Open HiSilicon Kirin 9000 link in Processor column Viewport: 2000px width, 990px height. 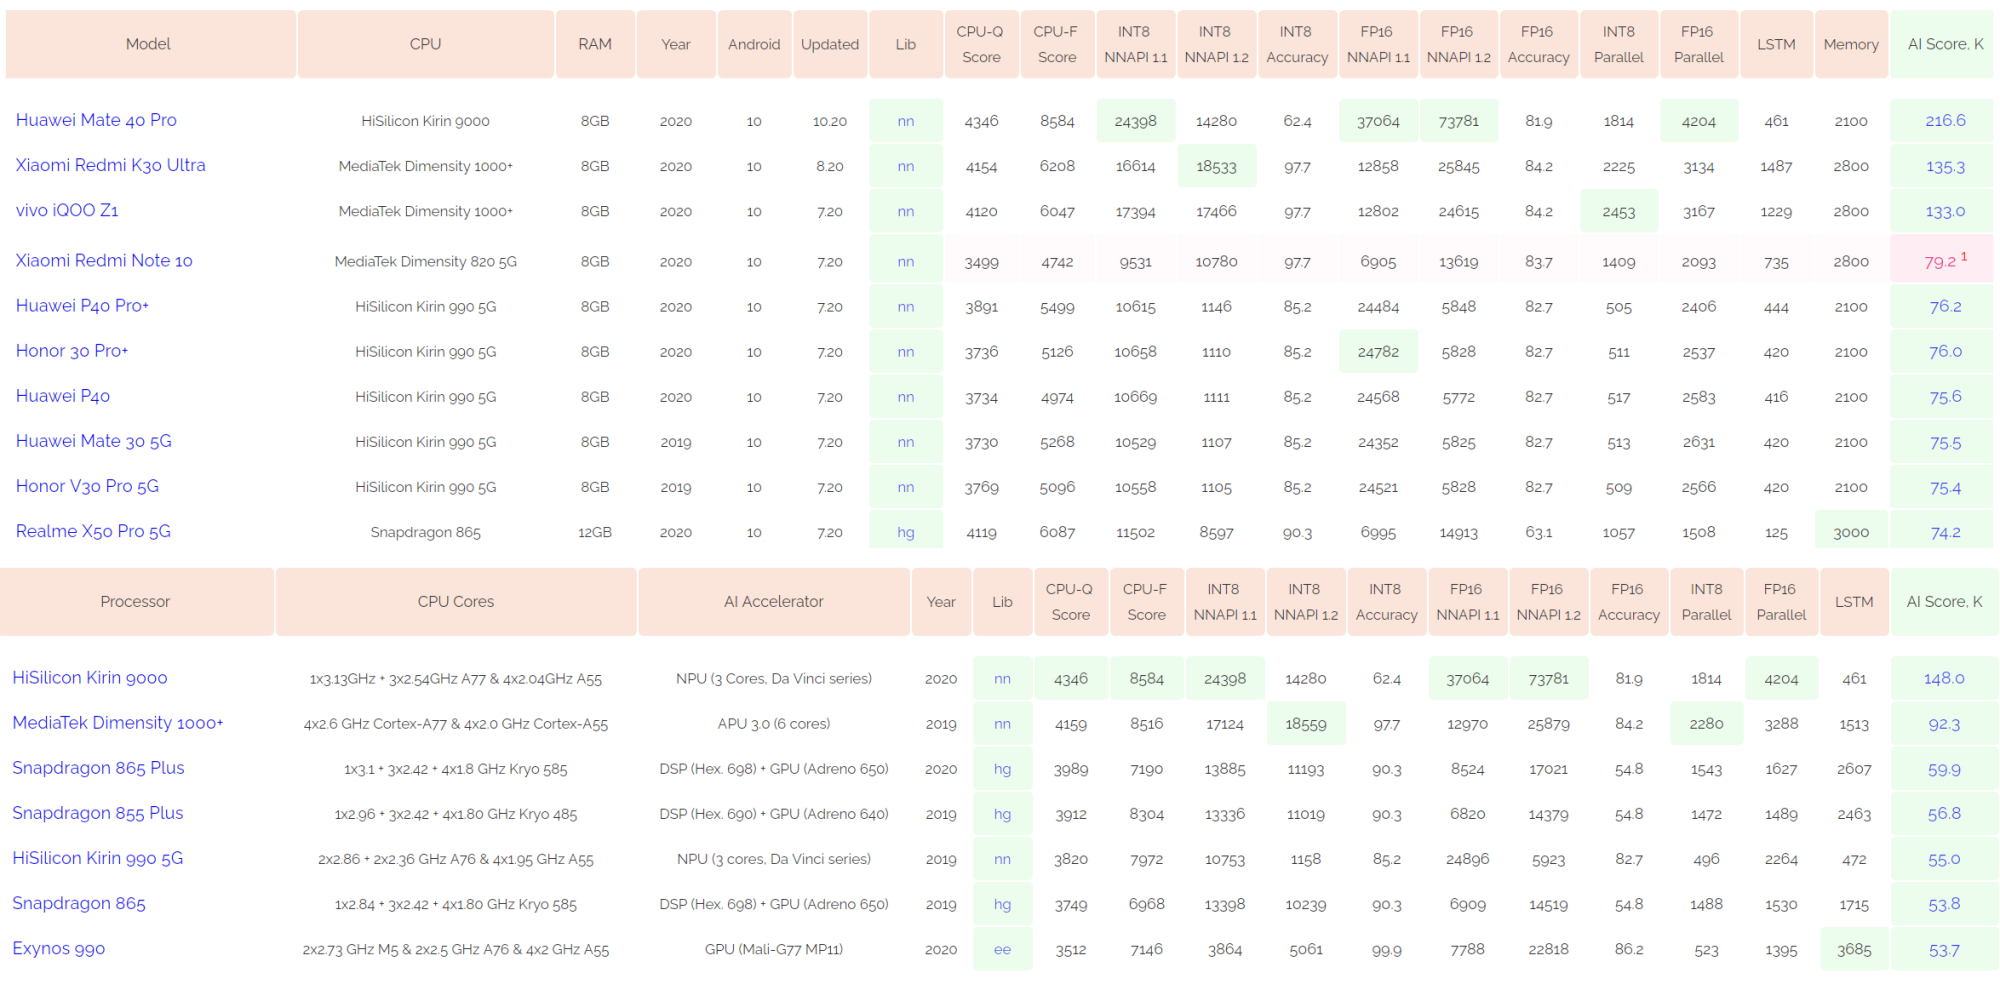[90, 677]
